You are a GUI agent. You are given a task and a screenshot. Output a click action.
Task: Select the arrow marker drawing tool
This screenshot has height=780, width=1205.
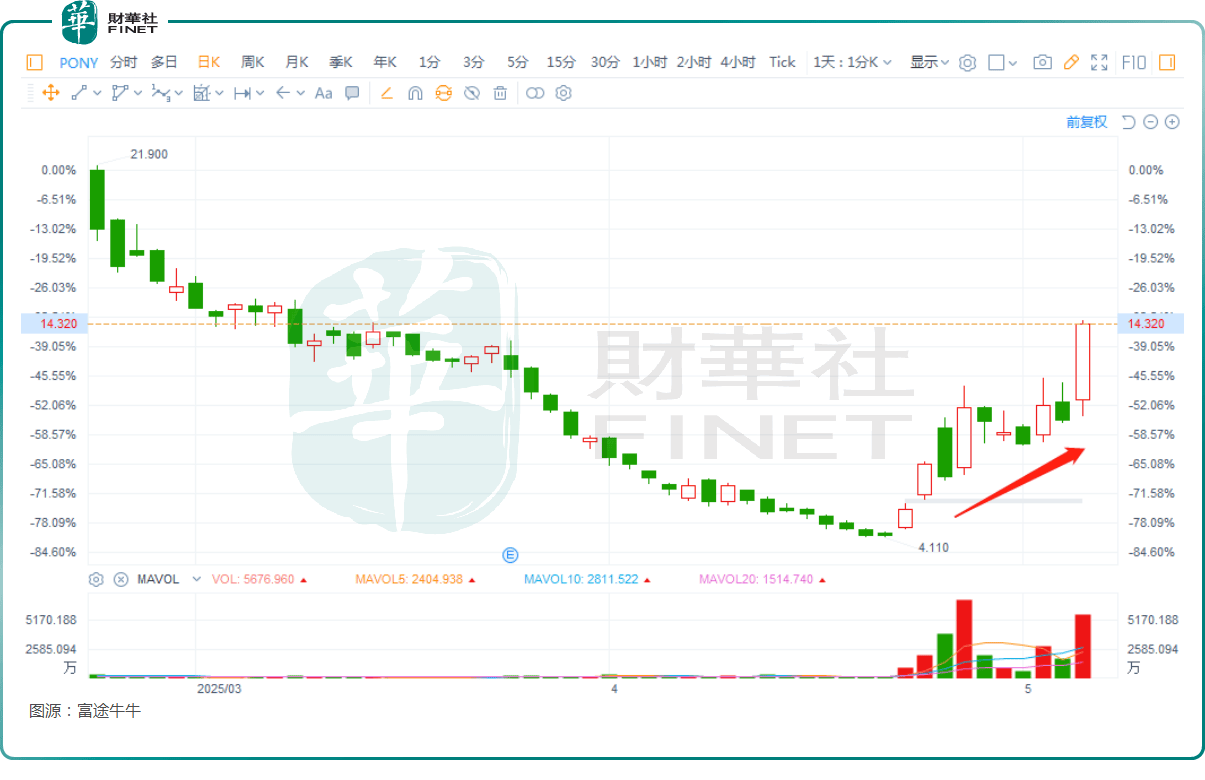tap(283, 93)
